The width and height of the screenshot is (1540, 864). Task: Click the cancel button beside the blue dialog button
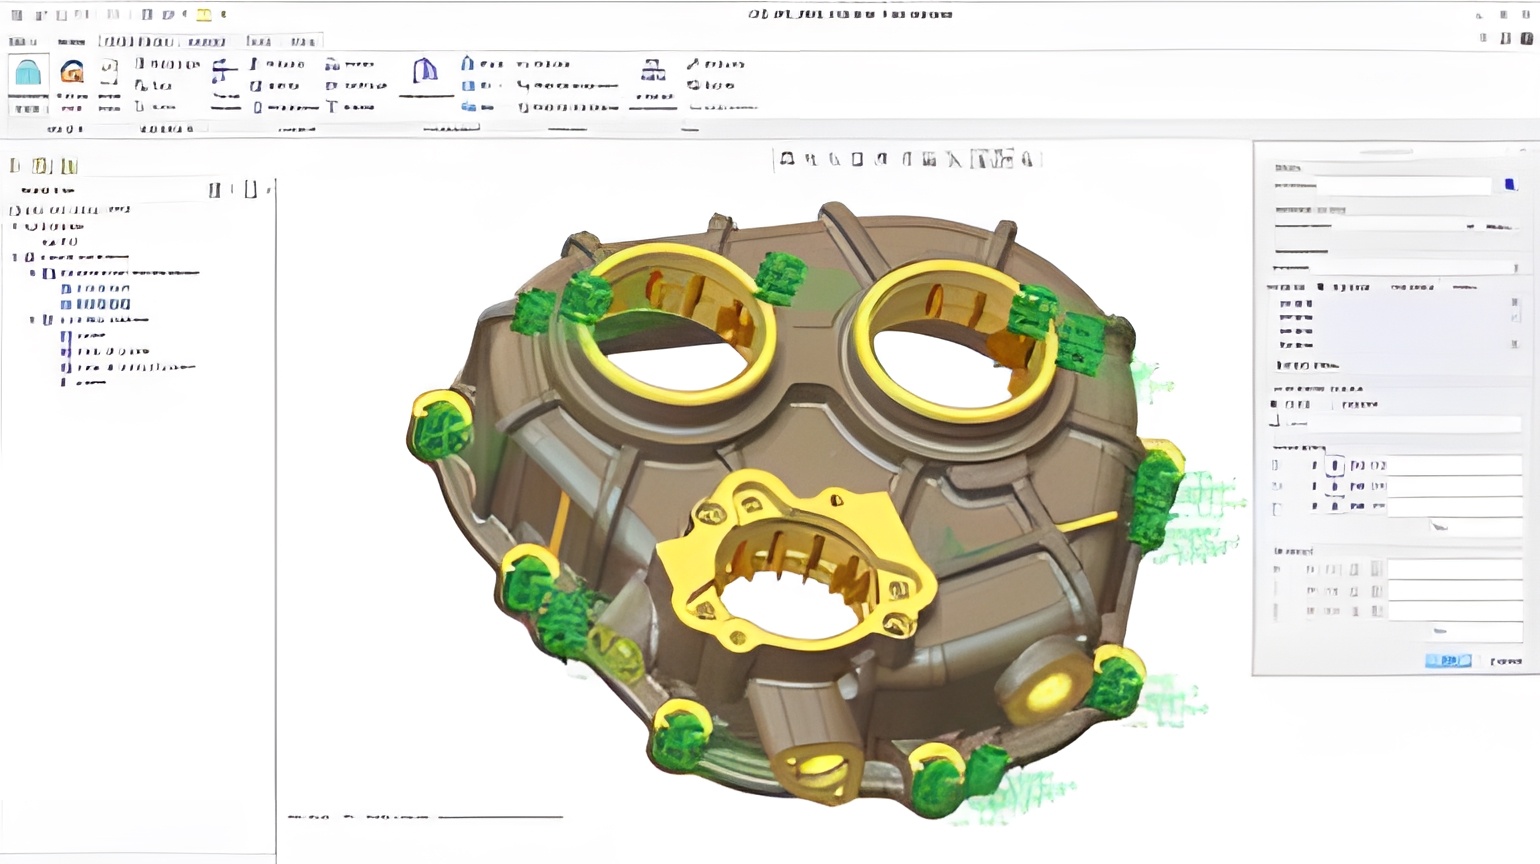tap(1506, 661)
